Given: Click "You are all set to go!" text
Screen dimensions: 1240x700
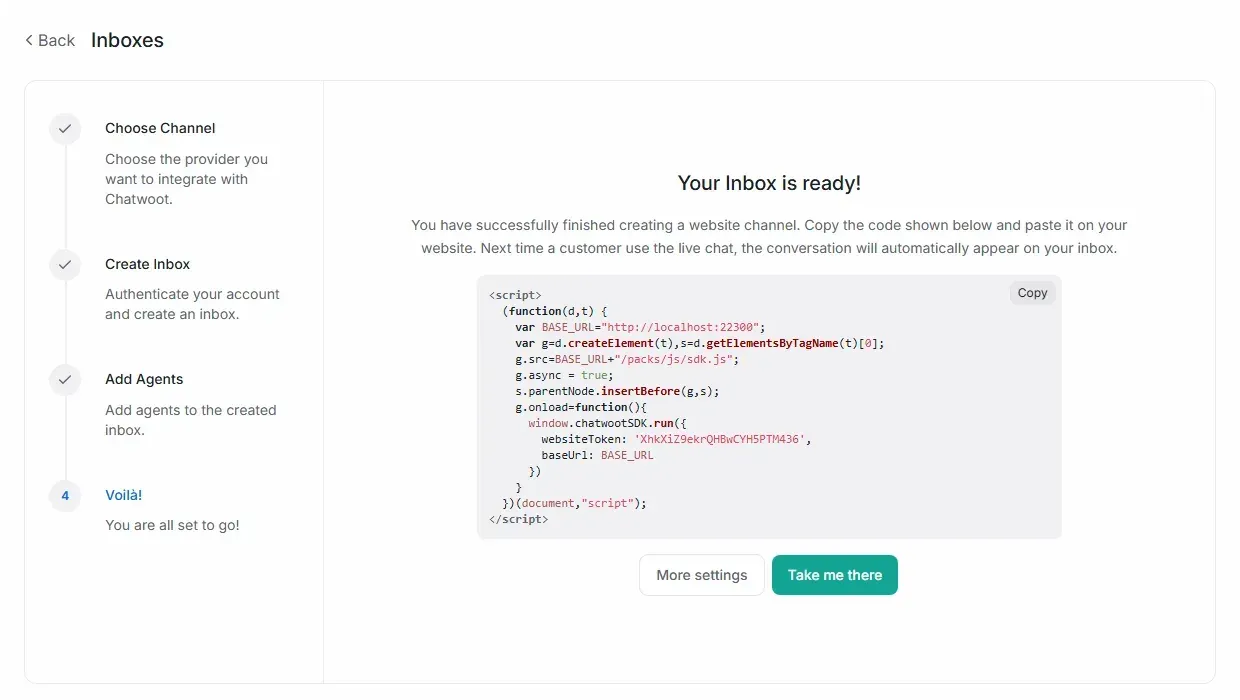Looking at the screenshot, I should tap(172, 525).
